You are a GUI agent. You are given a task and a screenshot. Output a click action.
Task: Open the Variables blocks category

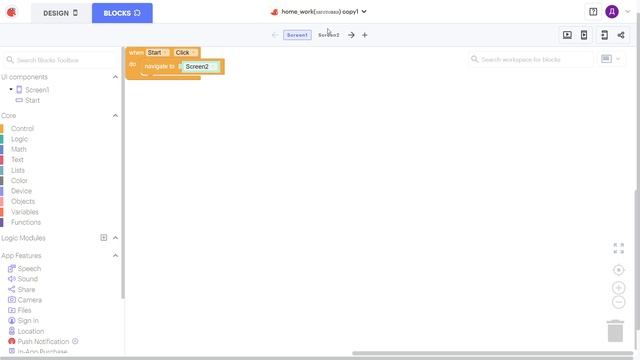point(24,212)
